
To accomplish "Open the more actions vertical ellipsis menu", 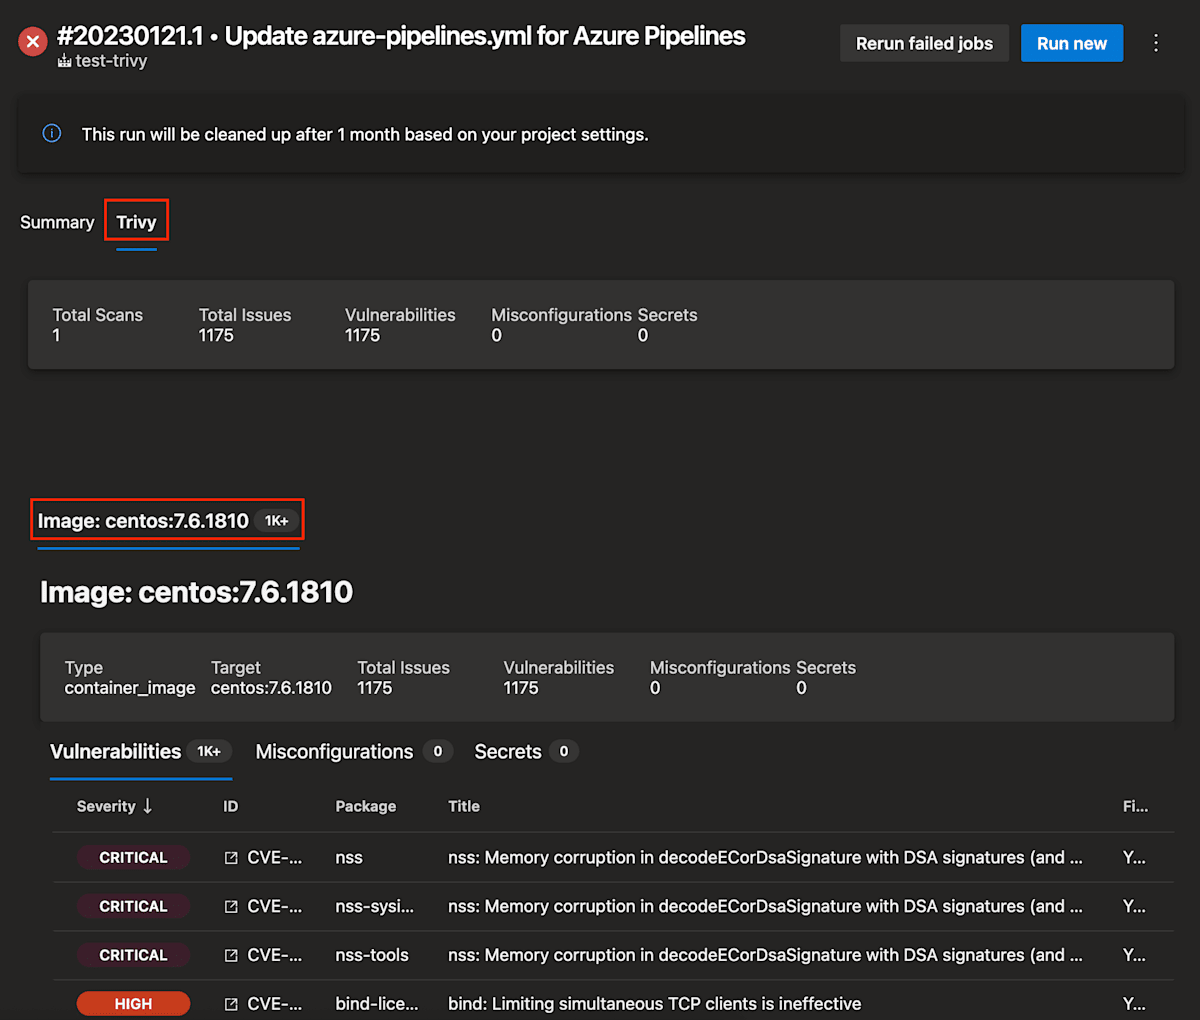I will click(1156, 43).
